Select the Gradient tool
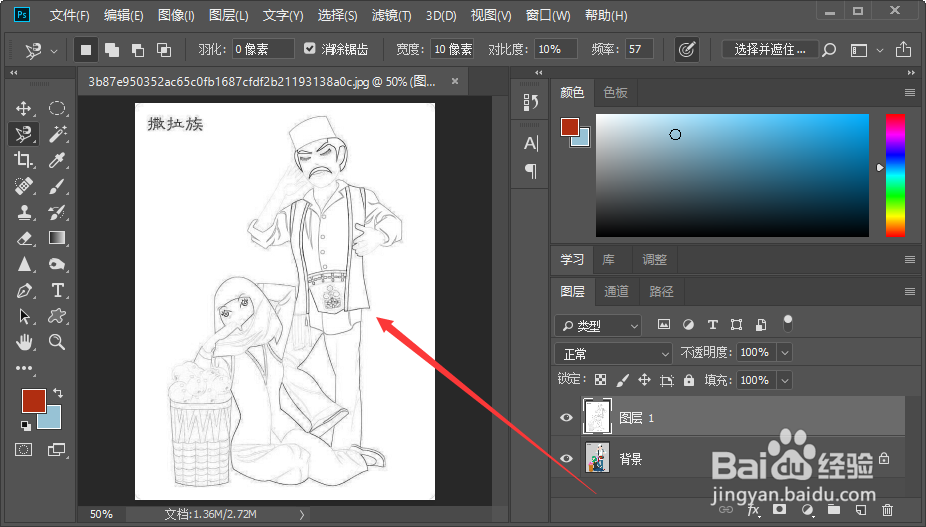 57,238
